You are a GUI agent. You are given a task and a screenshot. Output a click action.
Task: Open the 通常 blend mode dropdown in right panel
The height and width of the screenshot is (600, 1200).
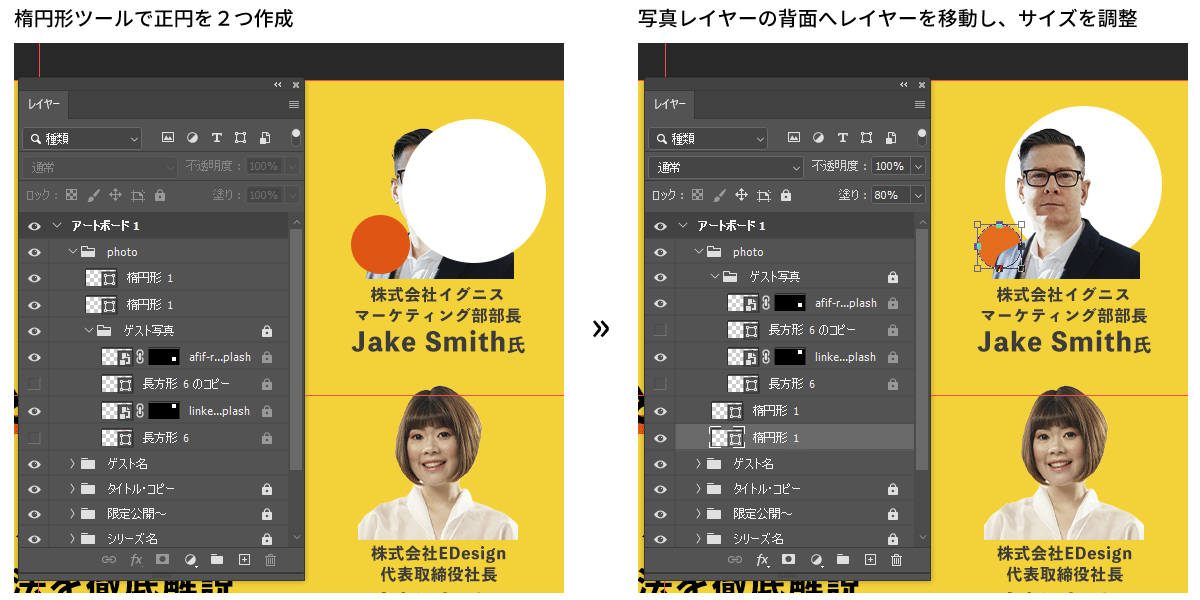[x=726, y=167]
